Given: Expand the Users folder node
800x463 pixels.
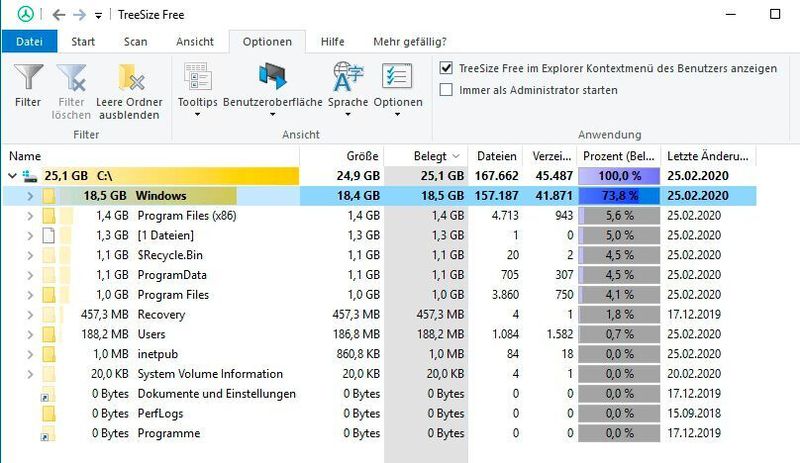Looking at the screenshot, I should coord(30,334).
